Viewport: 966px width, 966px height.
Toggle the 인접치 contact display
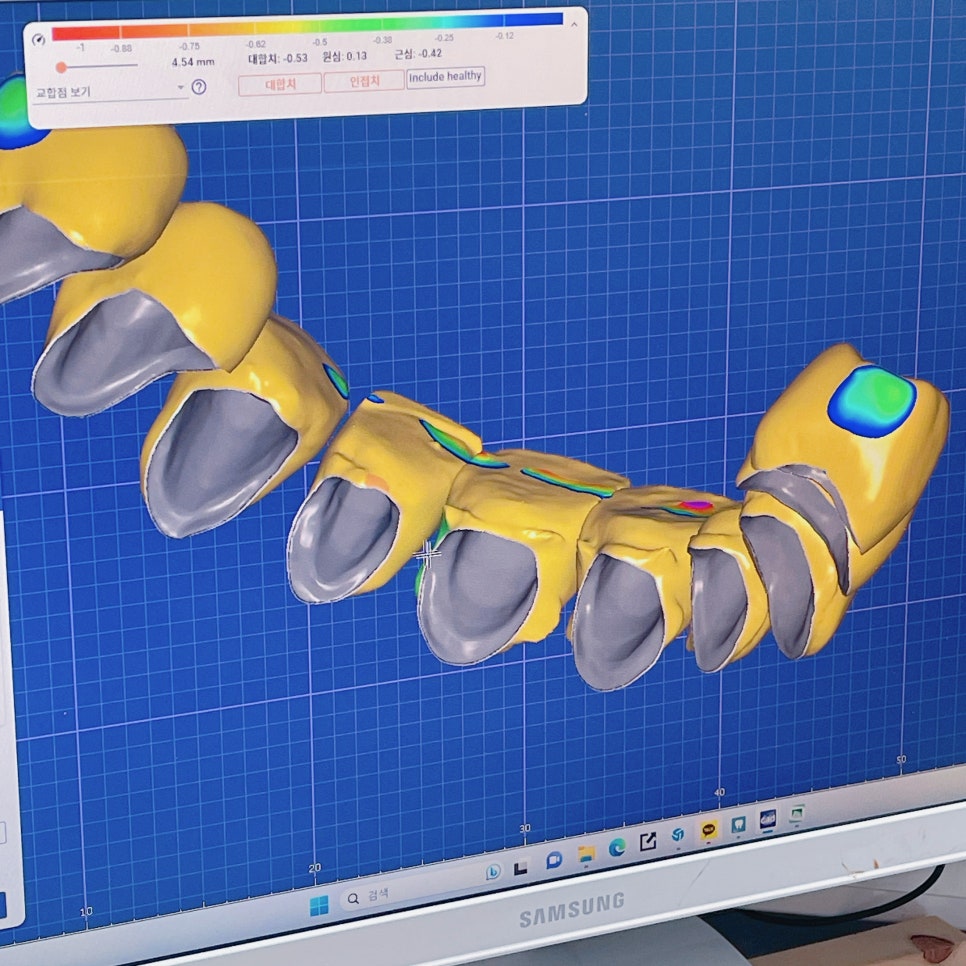[364, 81]
